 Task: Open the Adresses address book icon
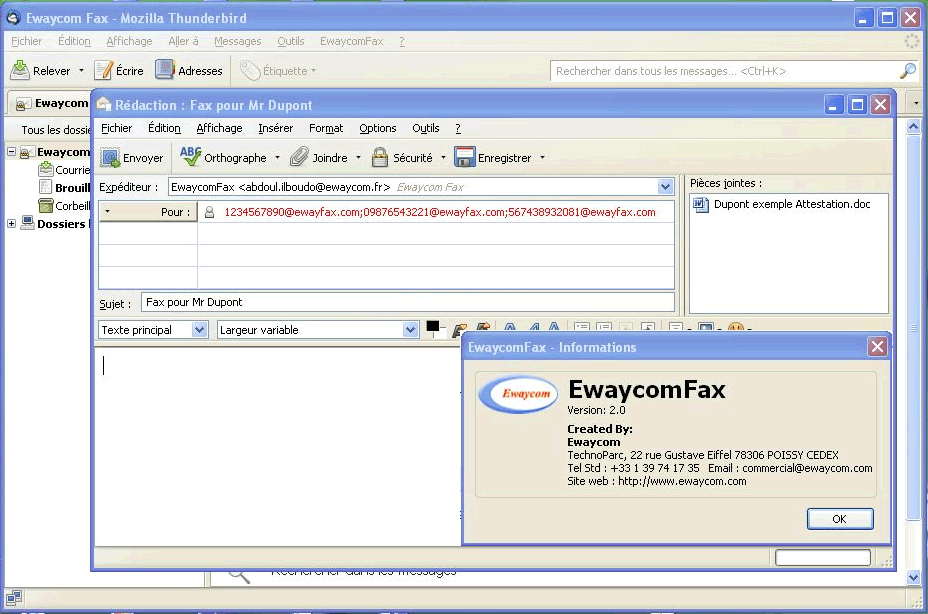coord(165,70)
